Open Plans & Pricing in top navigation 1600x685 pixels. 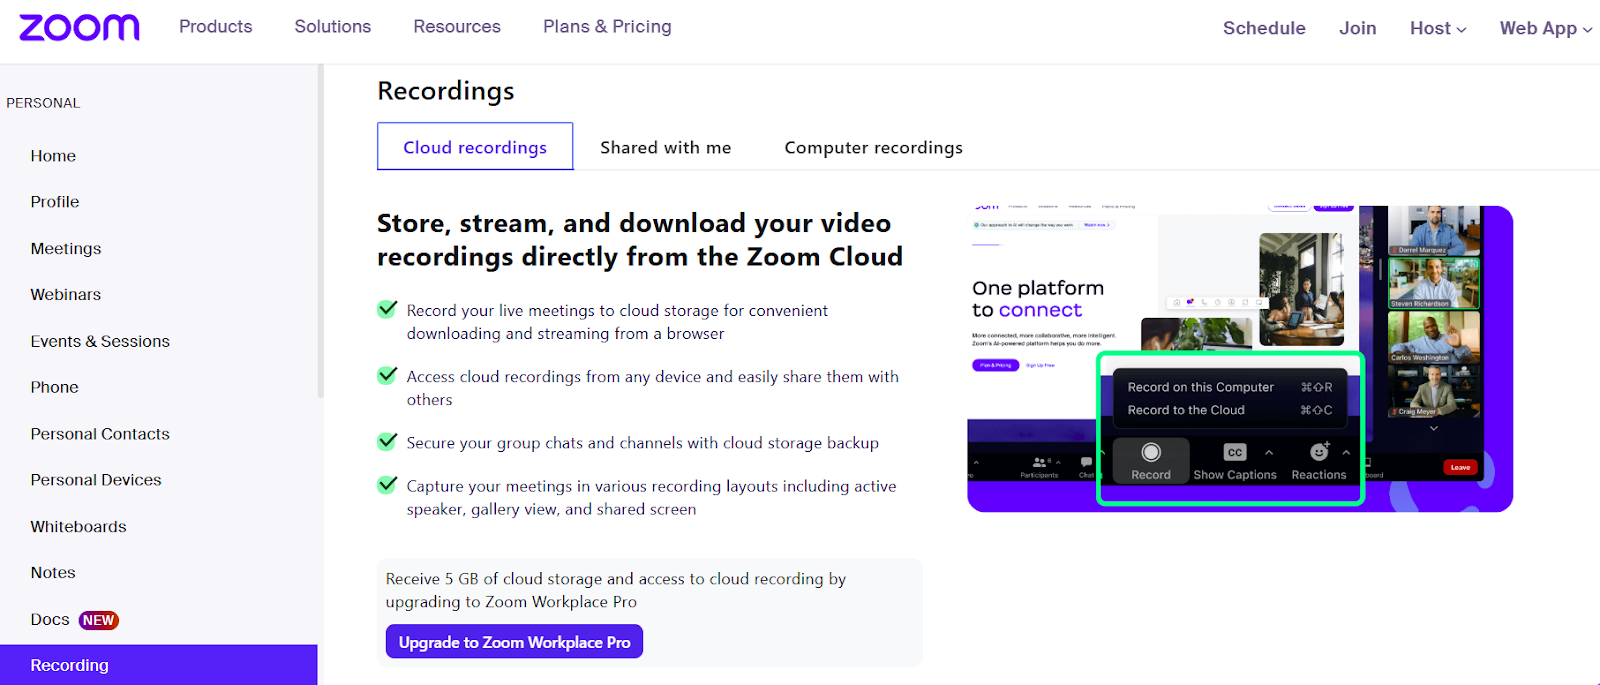(x=607, y=27)
